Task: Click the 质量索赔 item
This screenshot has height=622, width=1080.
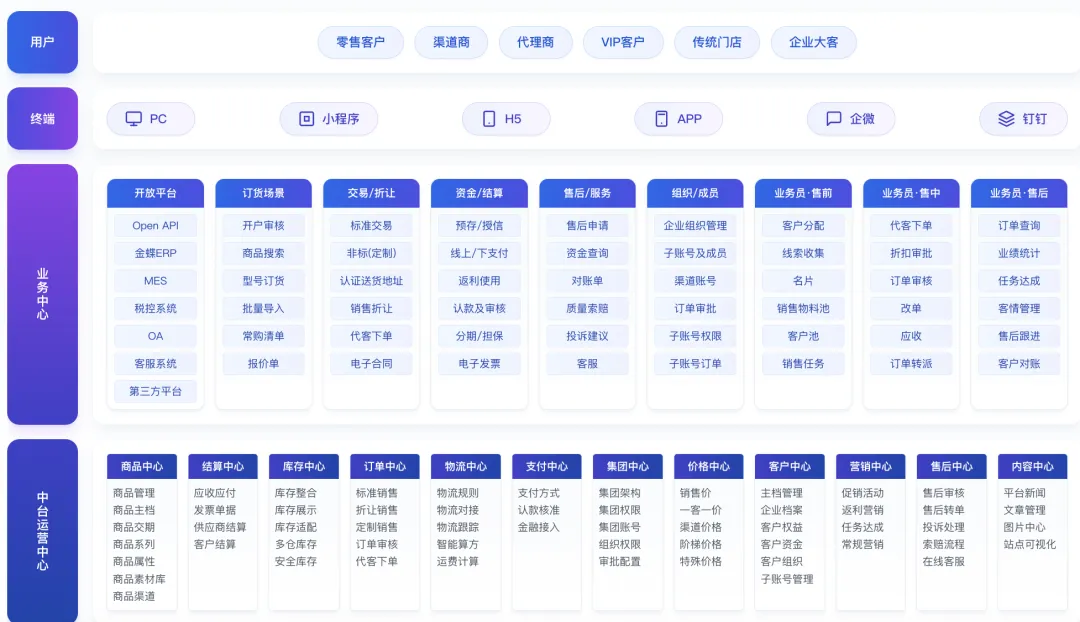Action: click(588, 308)
